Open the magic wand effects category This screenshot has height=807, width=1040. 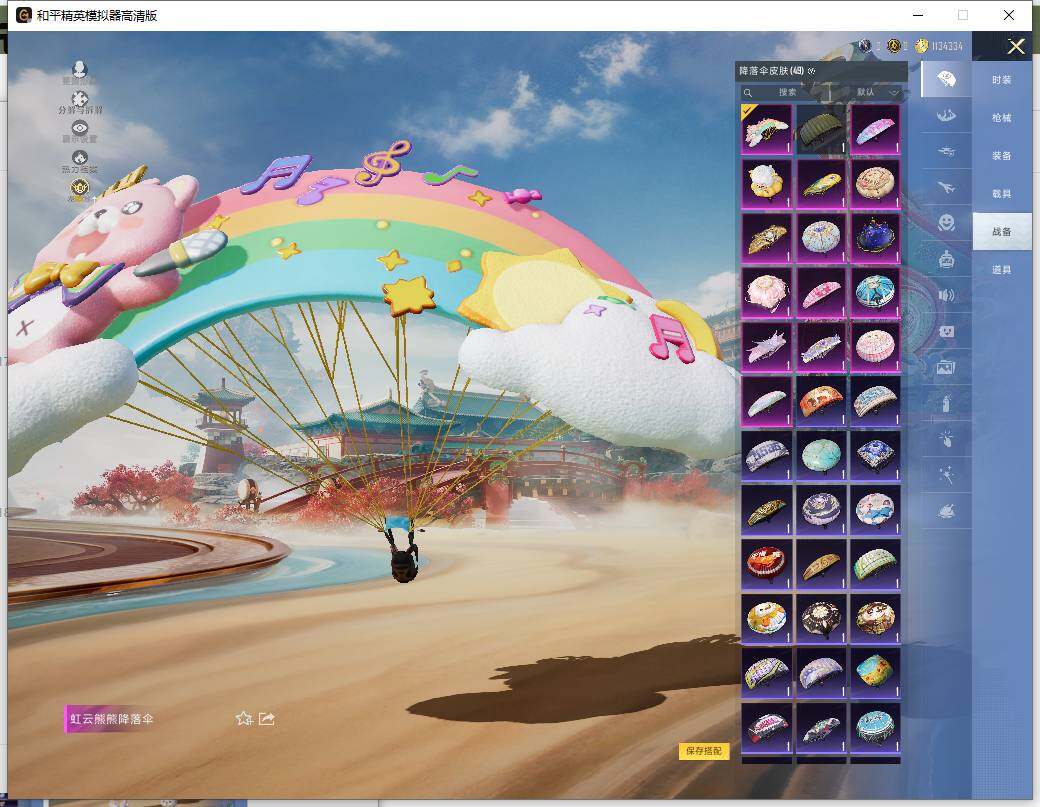pos(945,475)
